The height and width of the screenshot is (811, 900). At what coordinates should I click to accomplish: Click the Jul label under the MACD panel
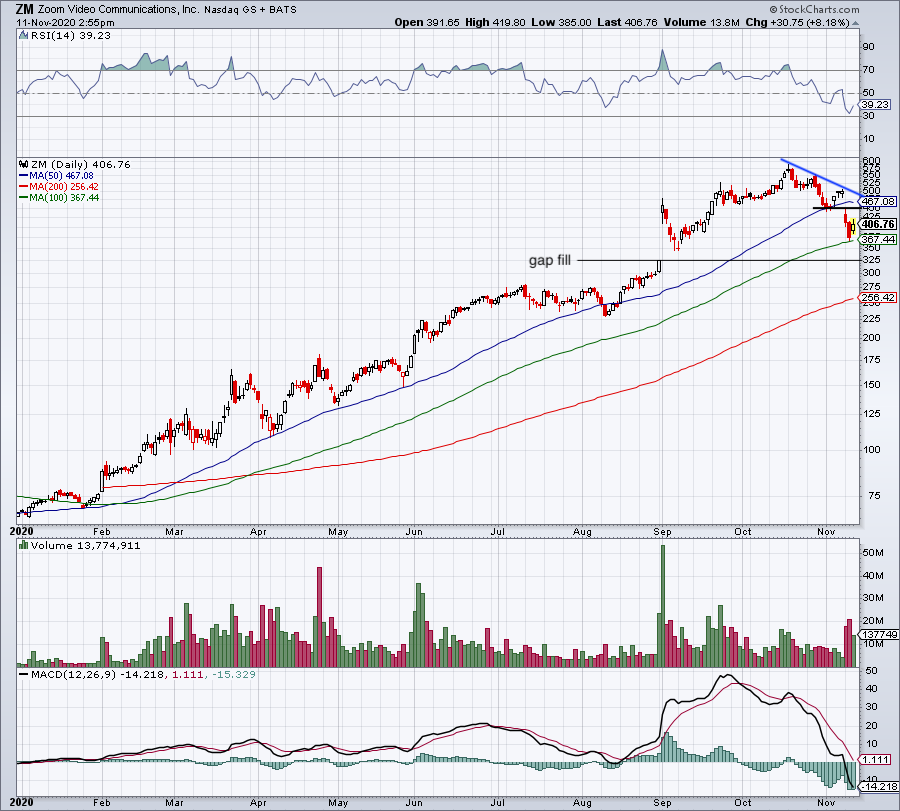coord(497,802)
